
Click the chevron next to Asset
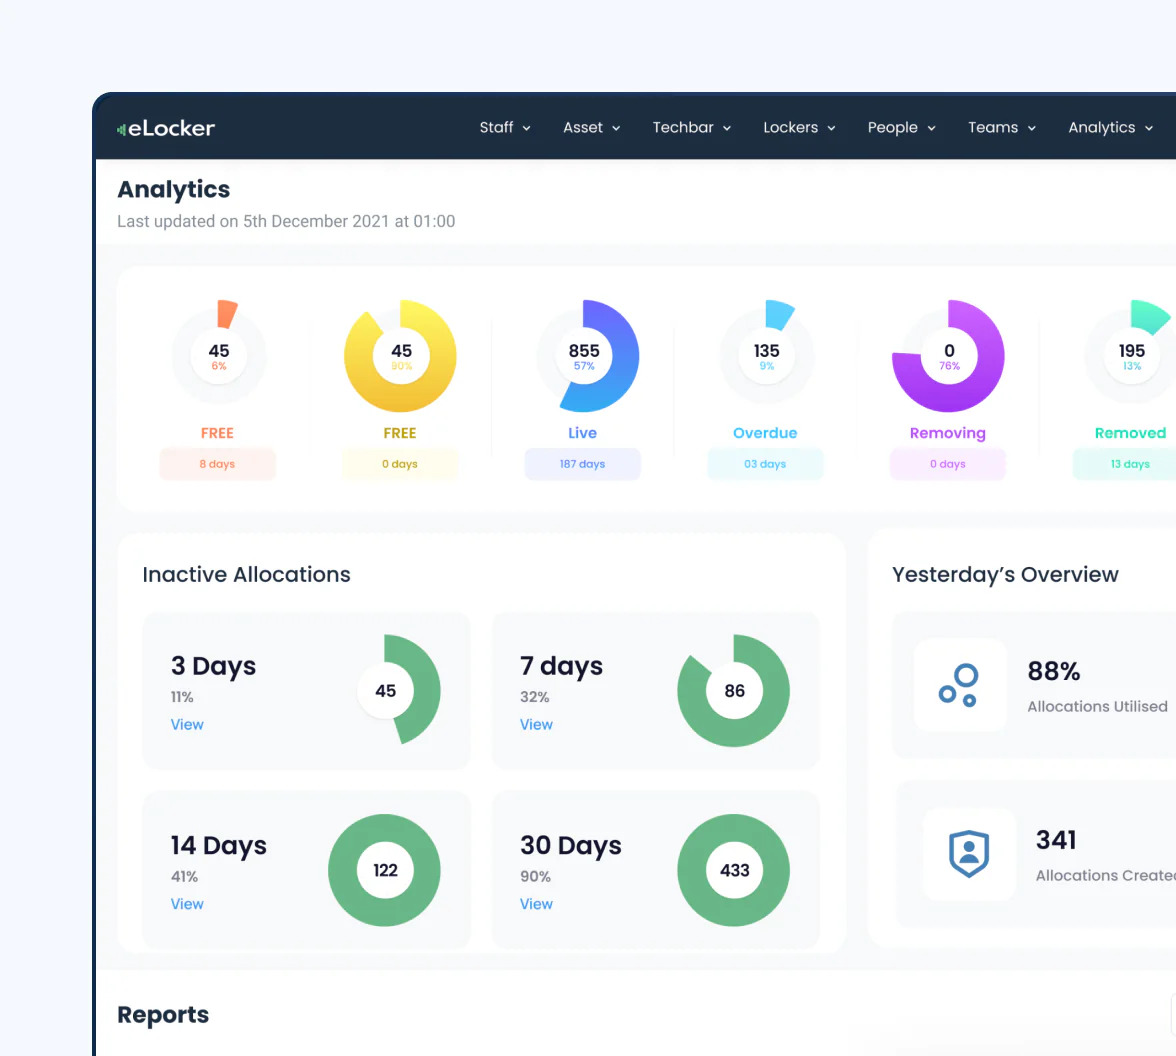[616, 128]
